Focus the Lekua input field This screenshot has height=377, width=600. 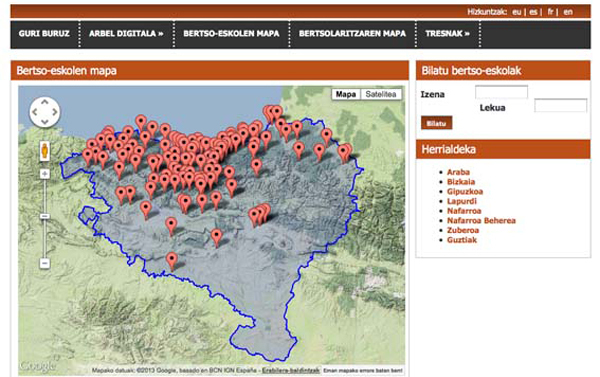click(x=561, y=105)
